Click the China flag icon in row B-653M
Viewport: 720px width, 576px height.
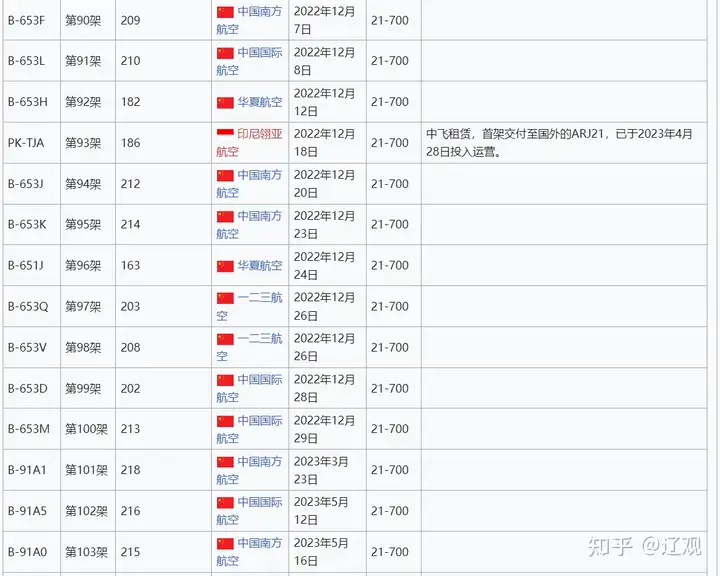tap(225, 421)
